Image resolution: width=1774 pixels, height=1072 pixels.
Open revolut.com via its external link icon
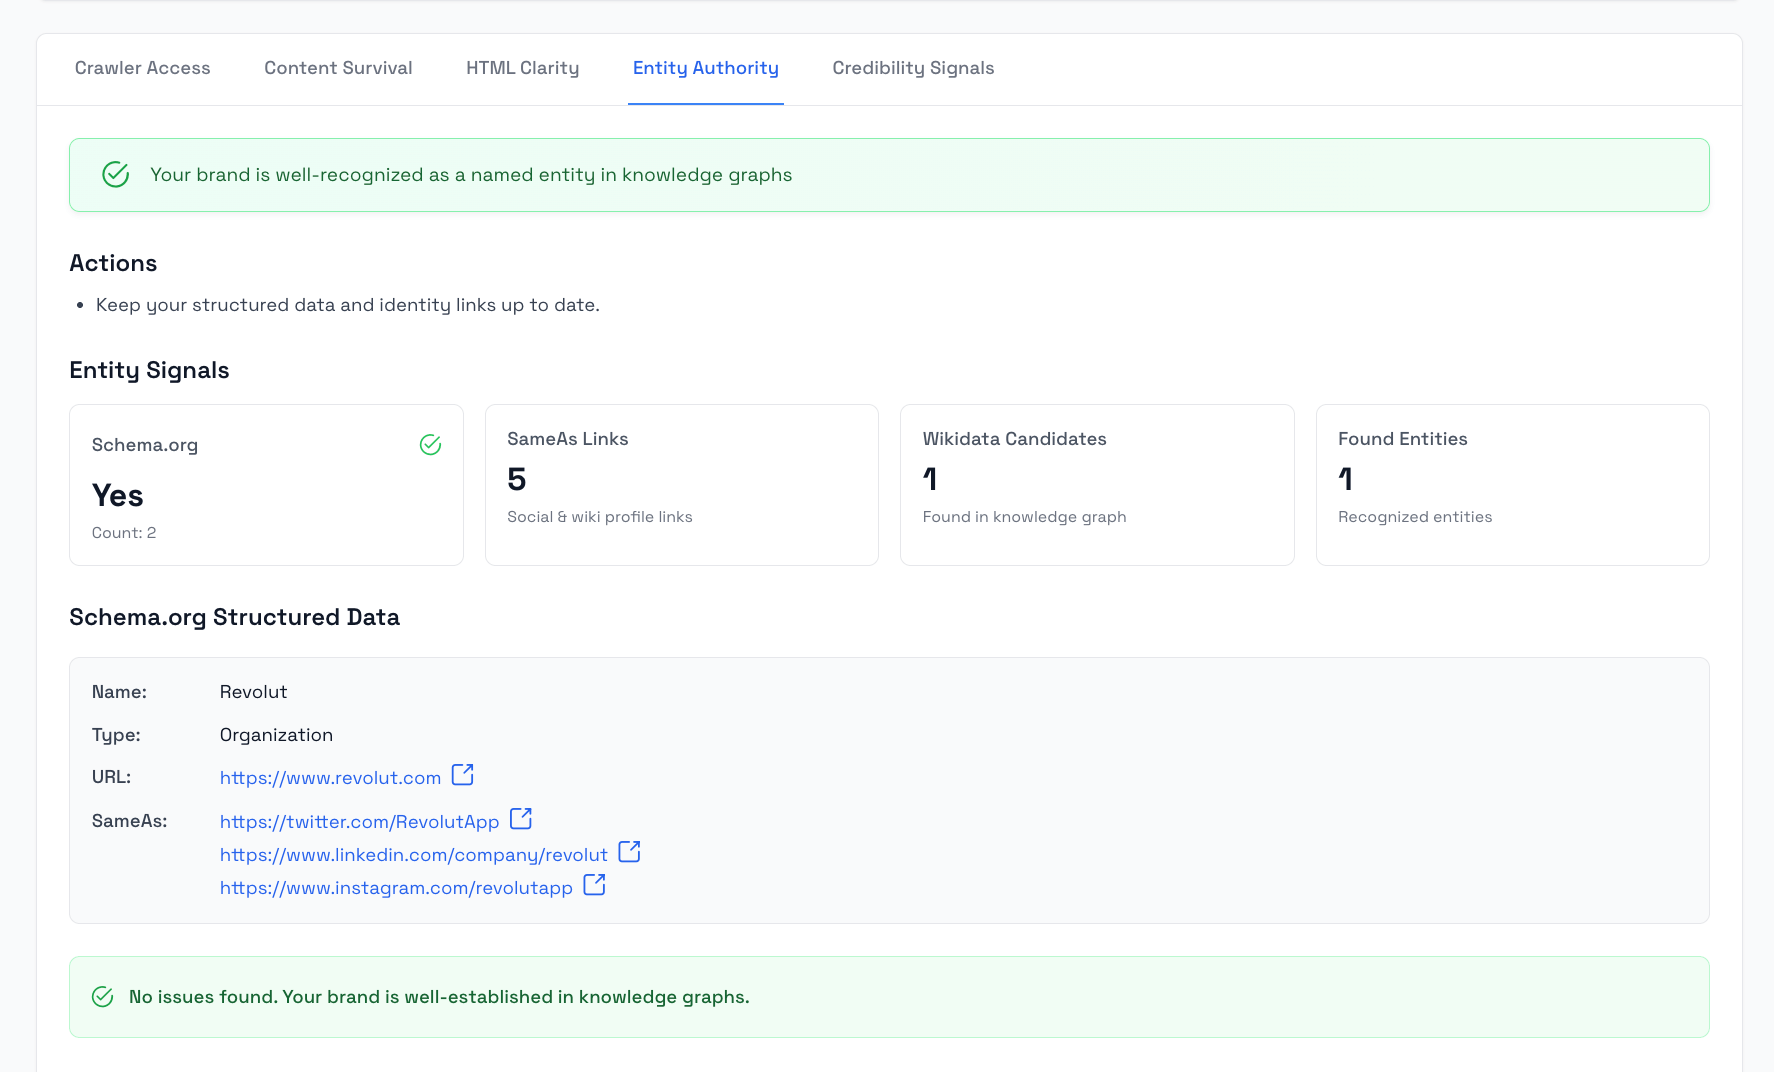point(462,774)
